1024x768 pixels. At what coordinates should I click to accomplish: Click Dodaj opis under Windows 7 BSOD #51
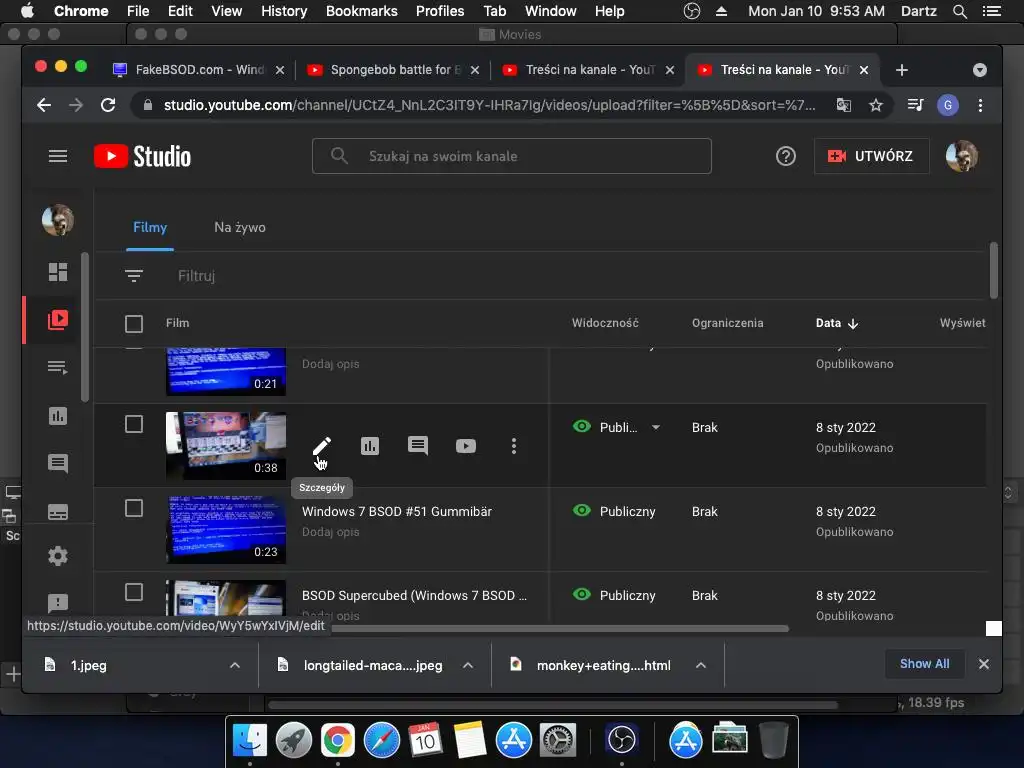click(330, 532)
